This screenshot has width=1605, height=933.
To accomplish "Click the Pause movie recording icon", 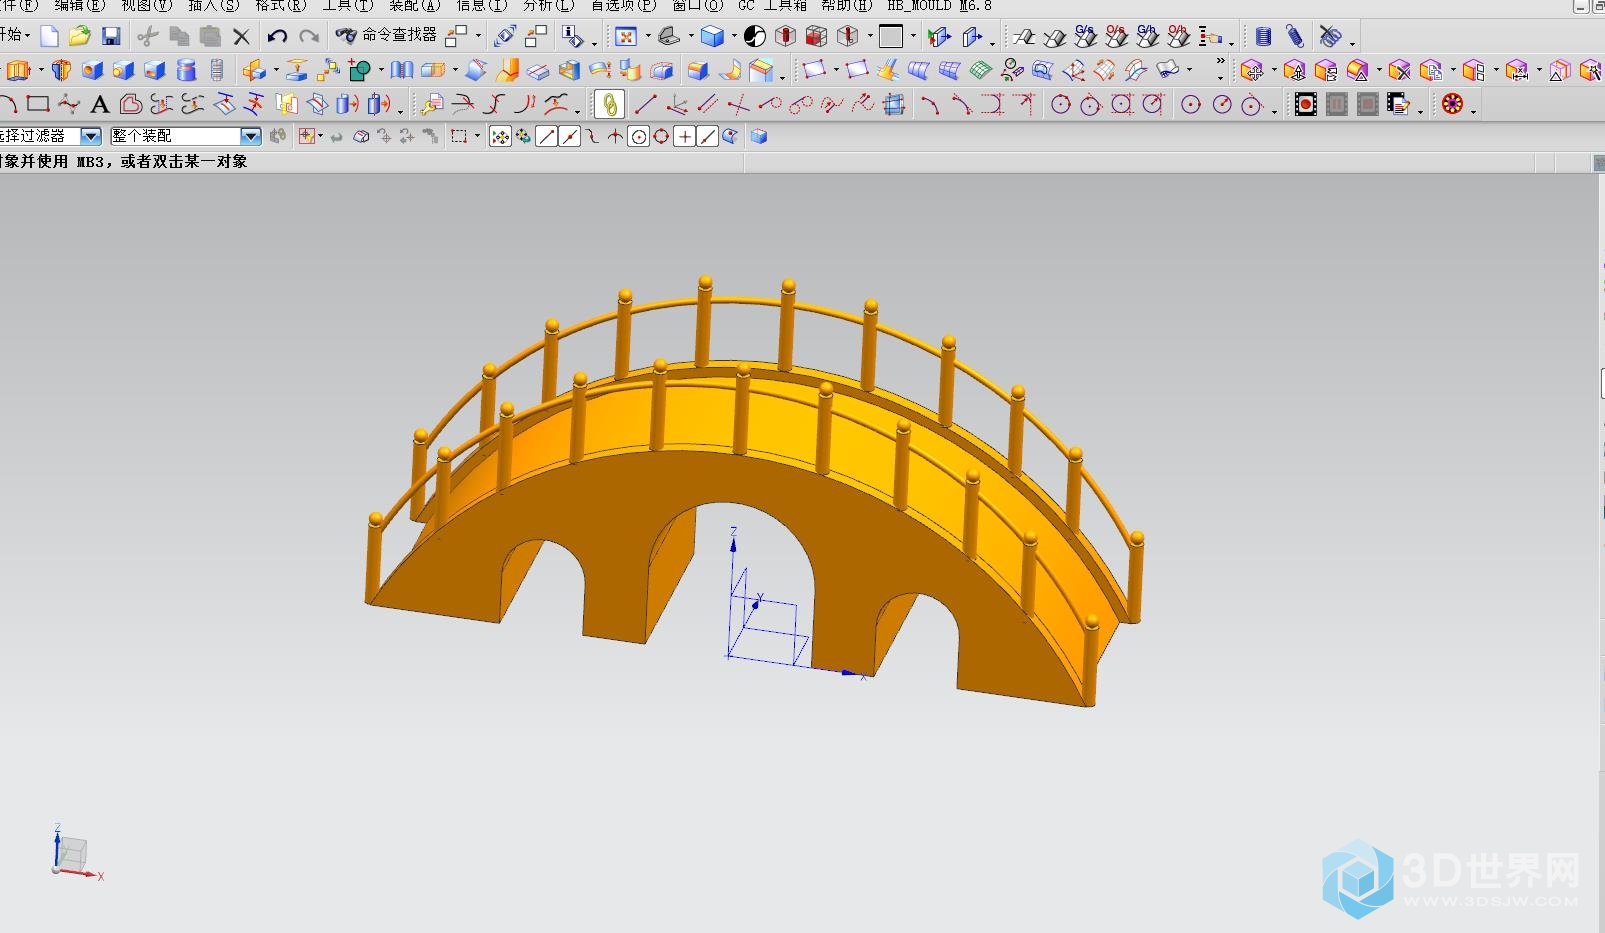I will pos(1337,104).
